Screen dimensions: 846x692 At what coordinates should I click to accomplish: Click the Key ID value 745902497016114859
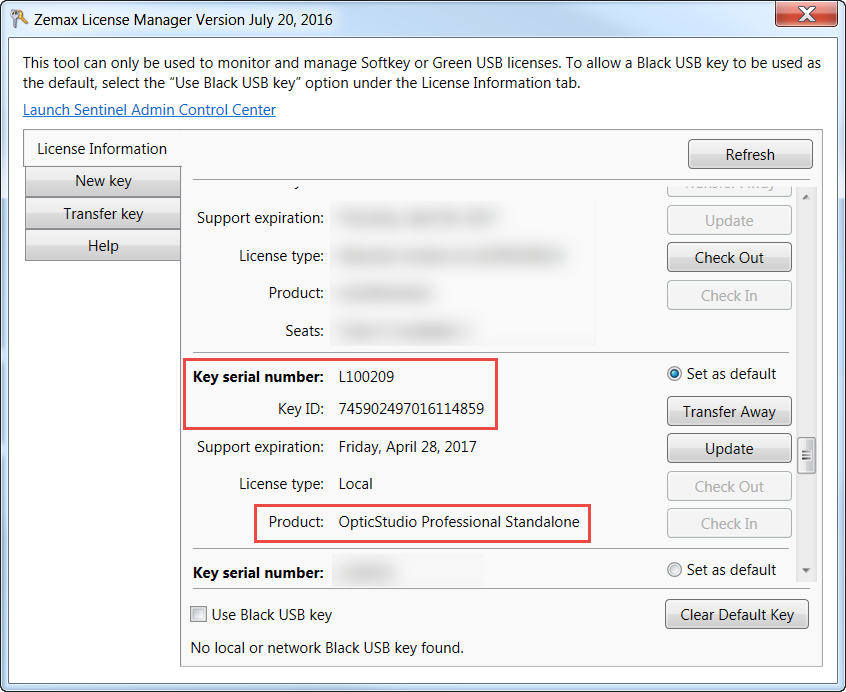[411, 409]
